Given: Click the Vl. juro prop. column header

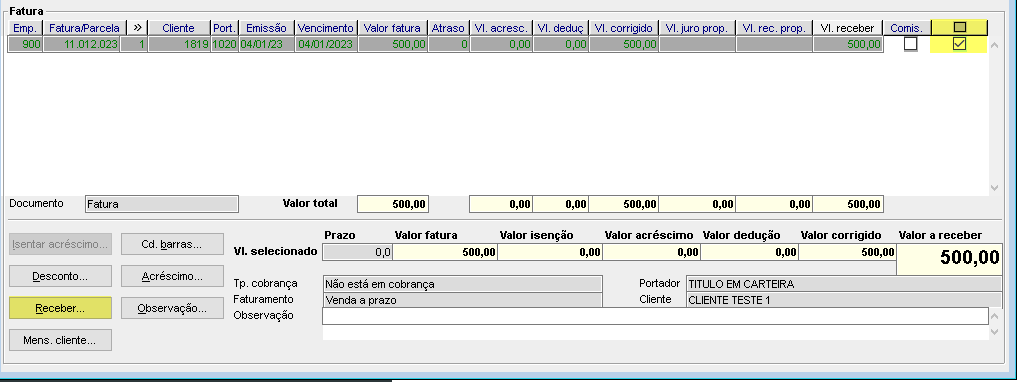Looking at the screenshot, I should pos(697,28).
